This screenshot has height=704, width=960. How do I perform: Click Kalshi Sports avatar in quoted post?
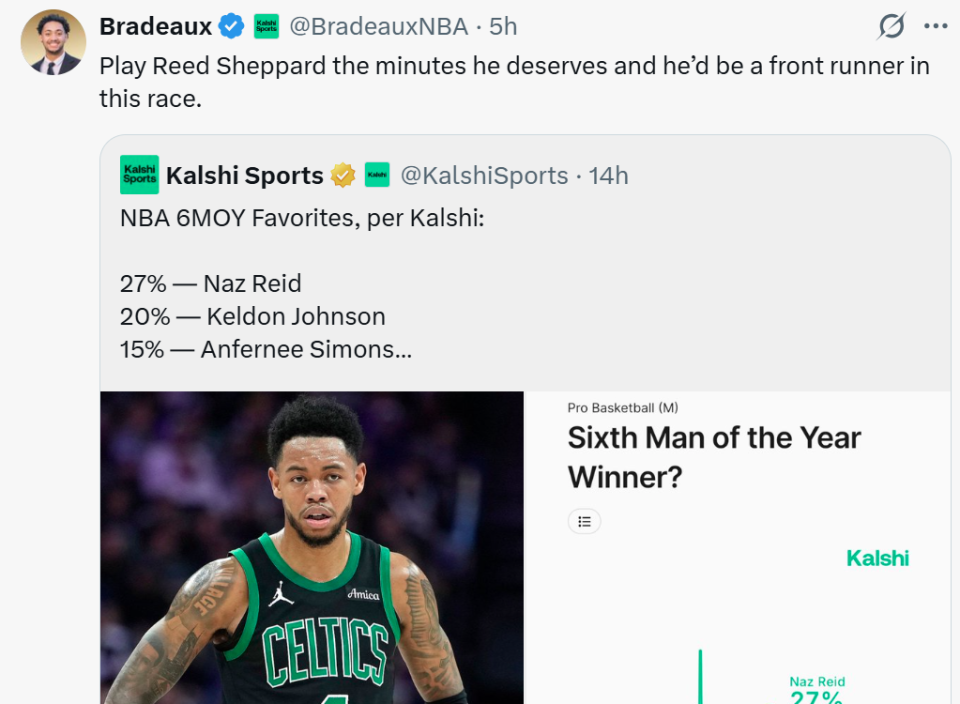pyautogui.click(x=139, y=175)
